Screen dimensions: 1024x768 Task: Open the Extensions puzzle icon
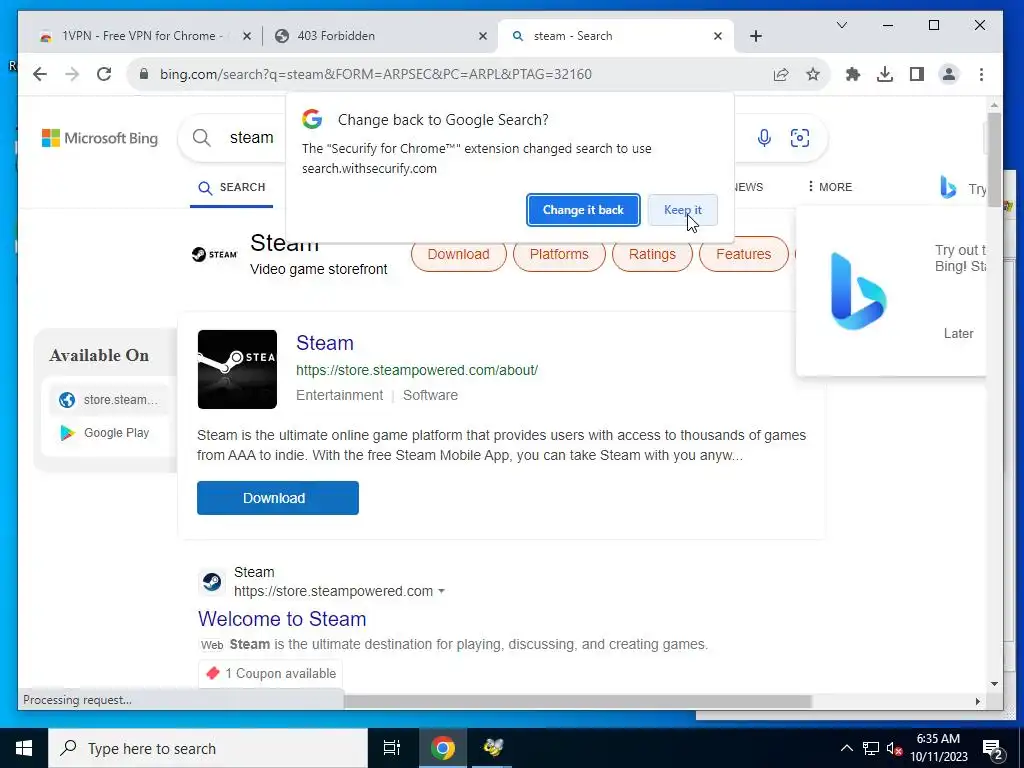pyautogui.click(x=853, y=74)
